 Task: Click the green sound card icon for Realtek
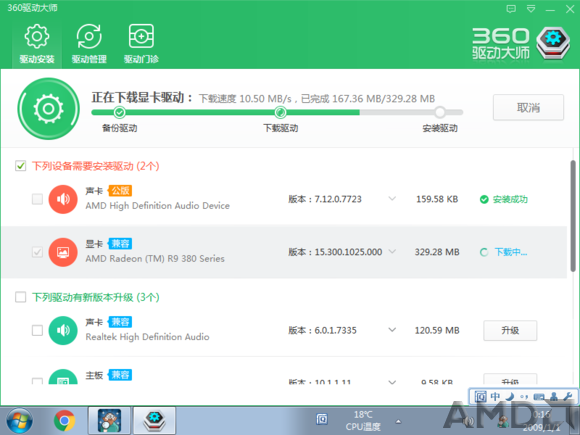pos(63,331)
